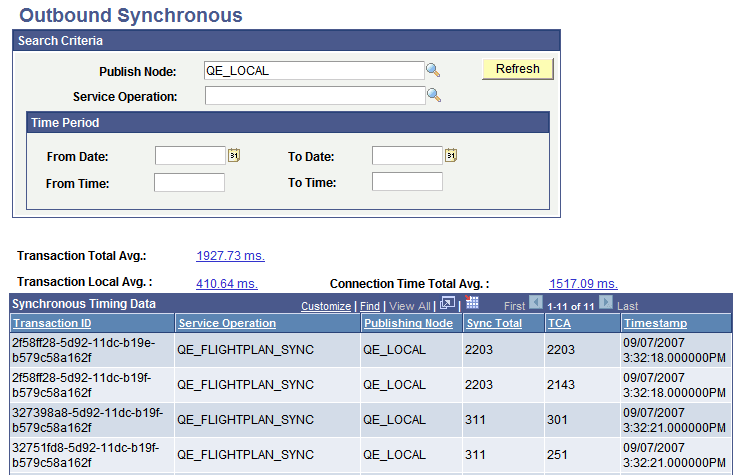Click QE_LOCAL in the 32751fd8 row

[395, 455]
